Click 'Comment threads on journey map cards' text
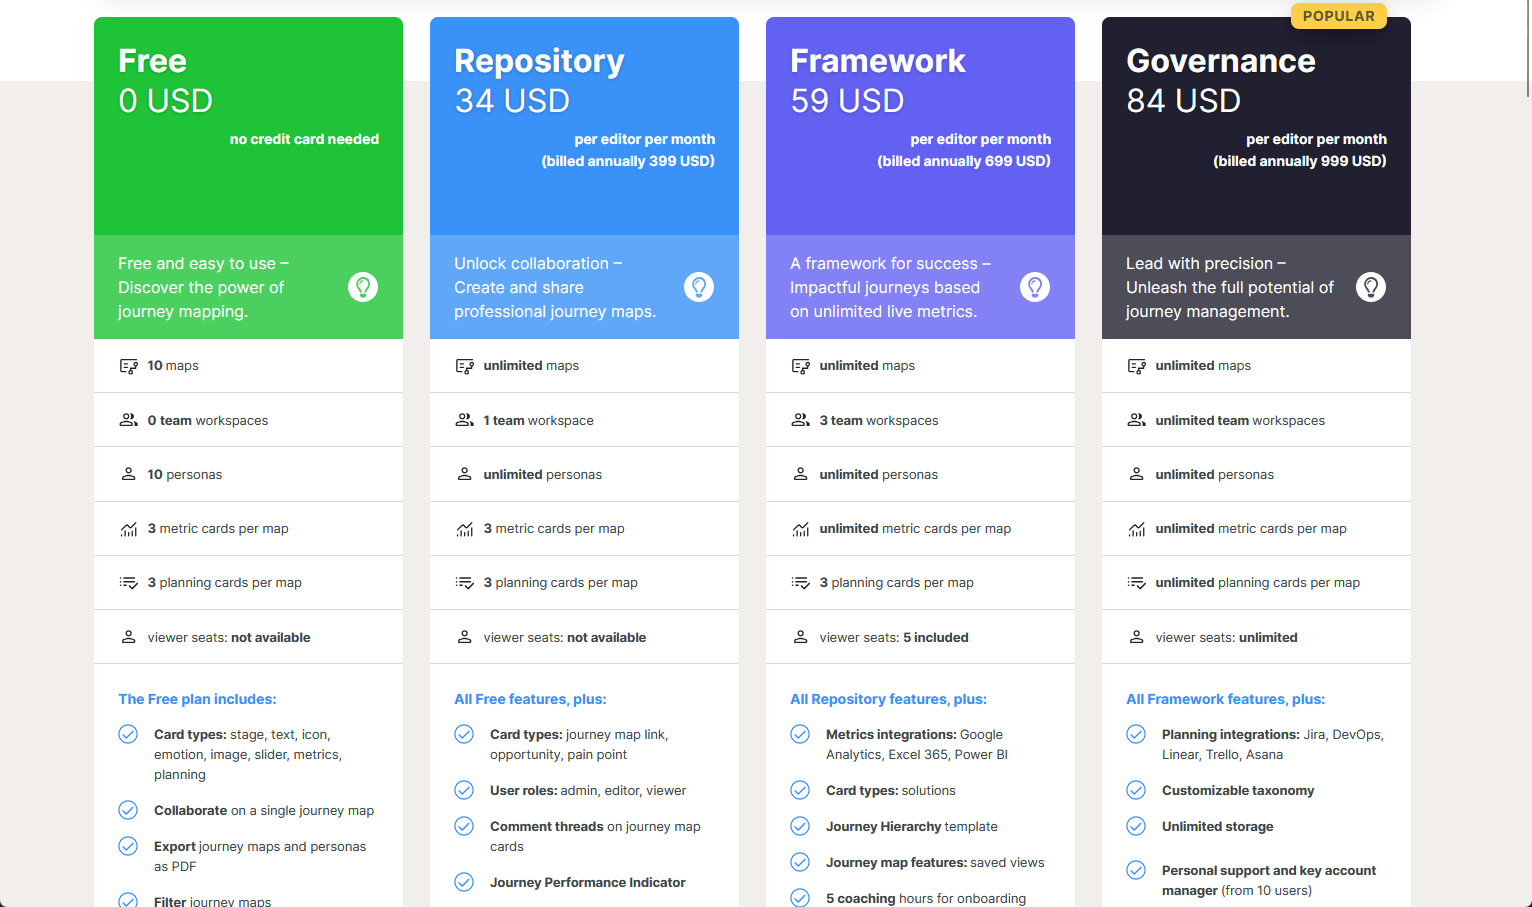This screenshot has width=1532, height=907. 595,836
